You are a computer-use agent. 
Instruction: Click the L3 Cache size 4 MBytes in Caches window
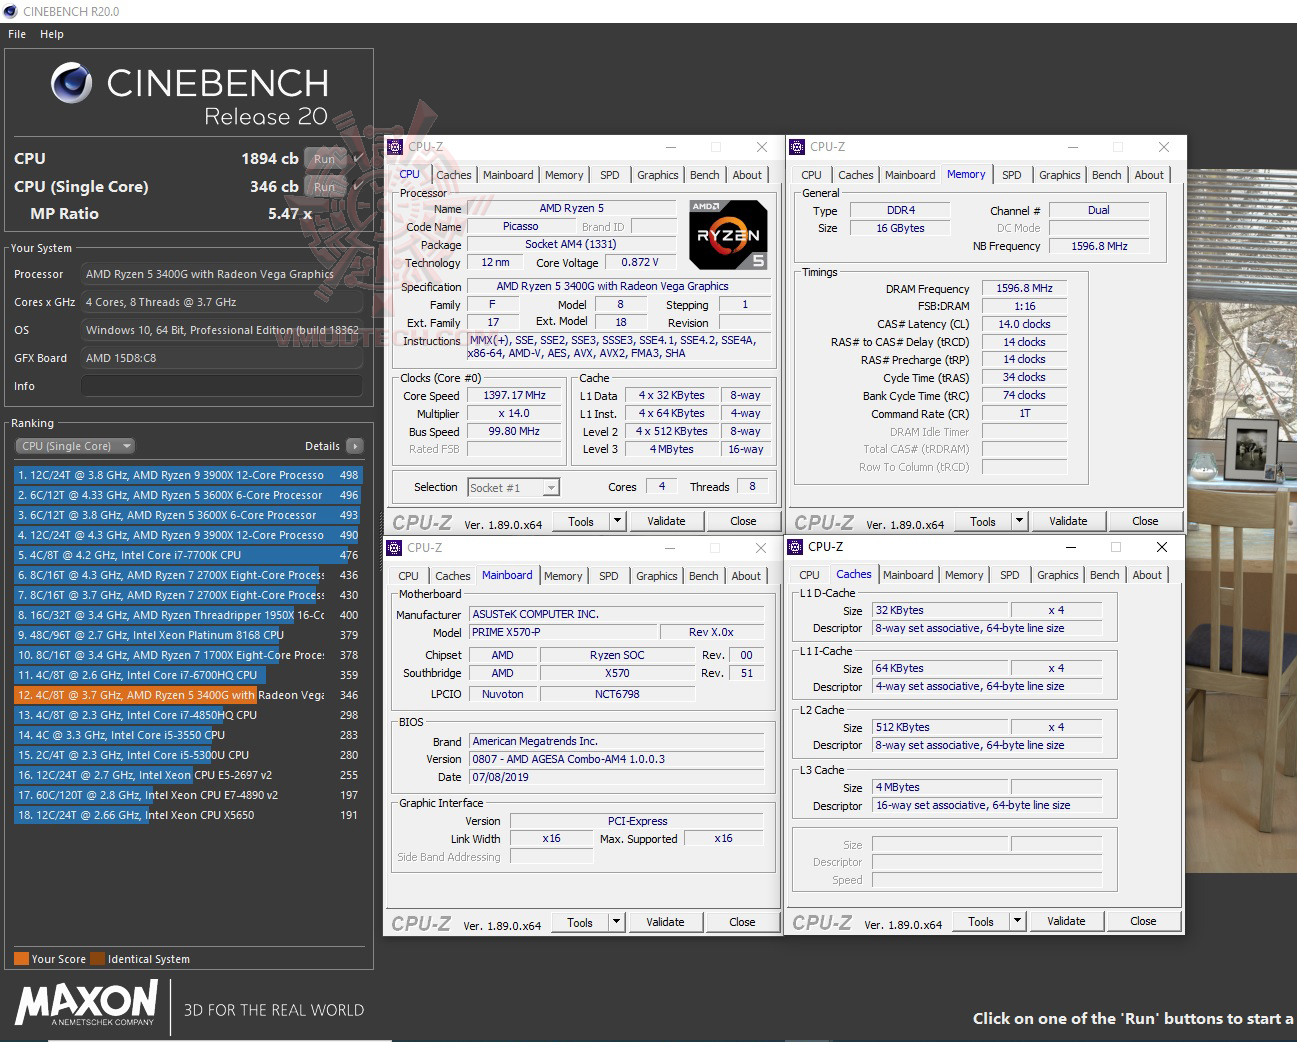pos(940,787)
